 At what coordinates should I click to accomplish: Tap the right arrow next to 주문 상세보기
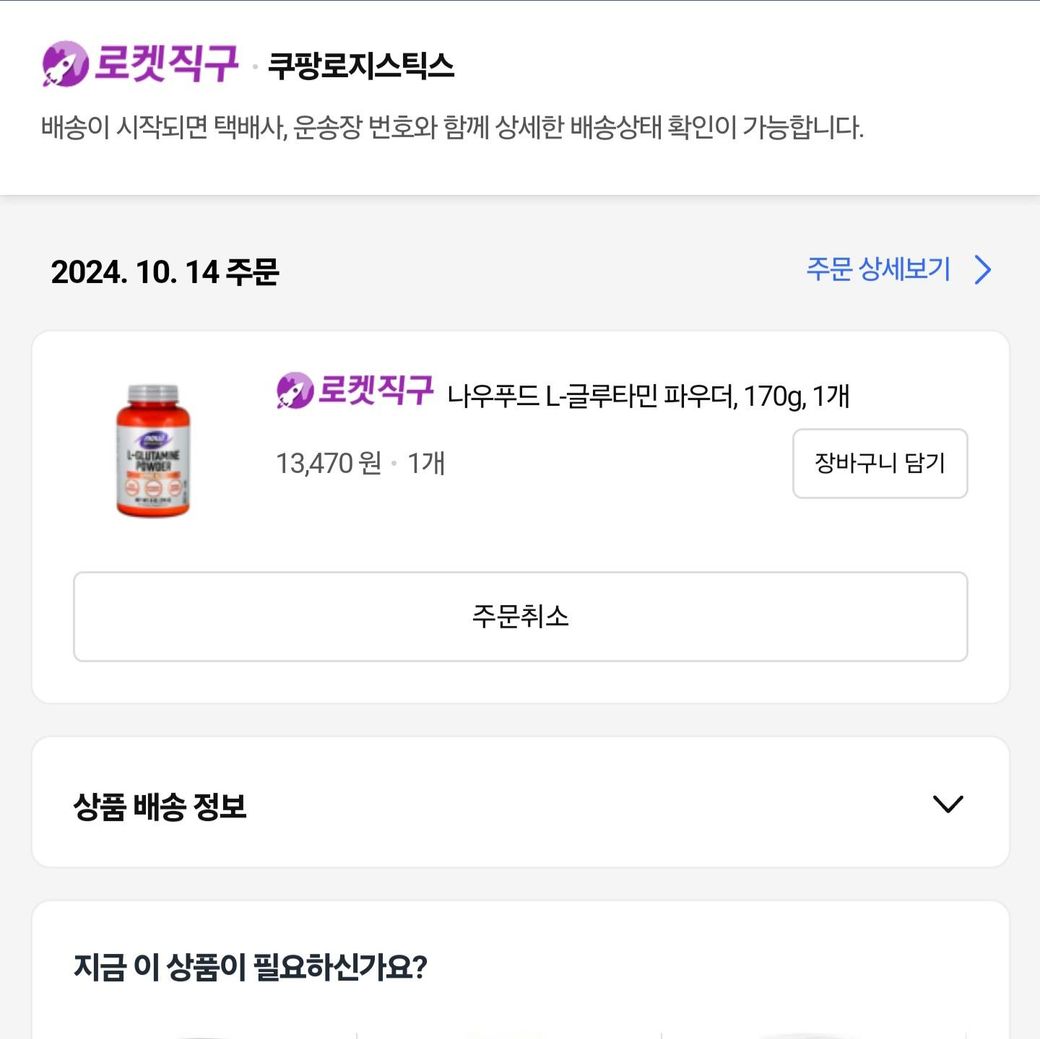click(983, 270)
